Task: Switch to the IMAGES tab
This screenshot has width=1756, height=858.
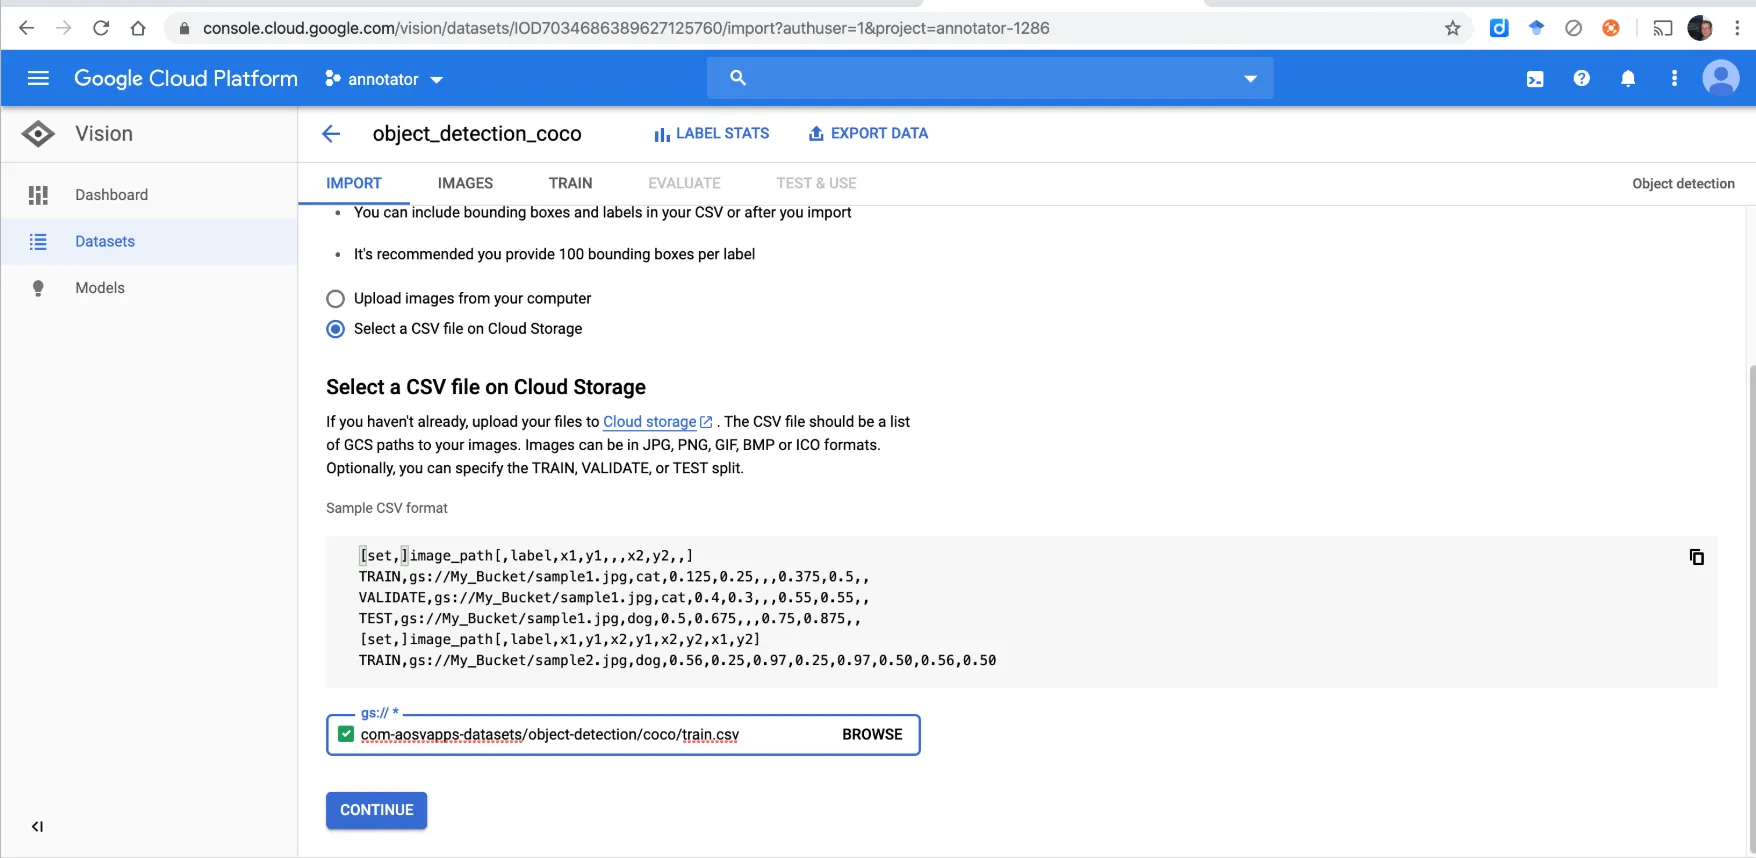Action: point(465,183)
